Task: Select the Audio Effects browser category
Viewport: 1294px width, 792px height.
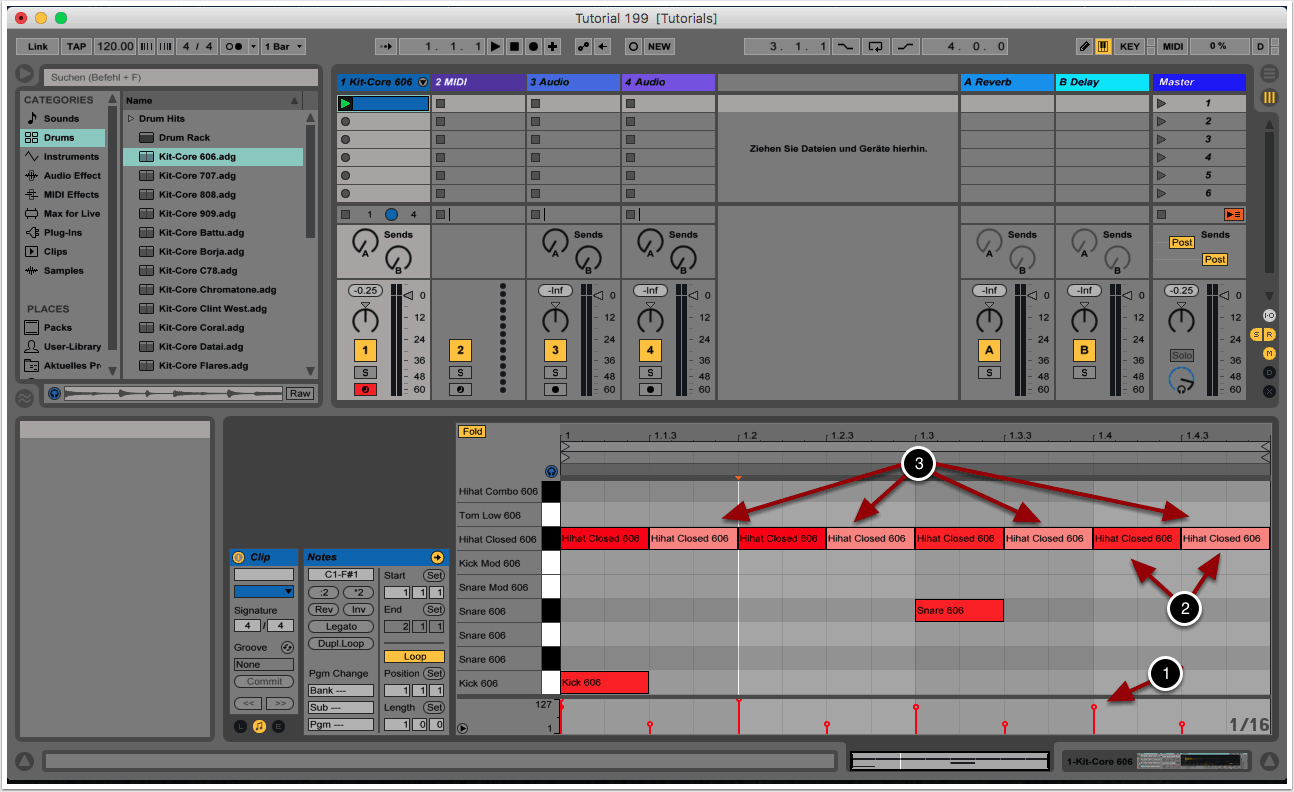Action: point(72,176)
